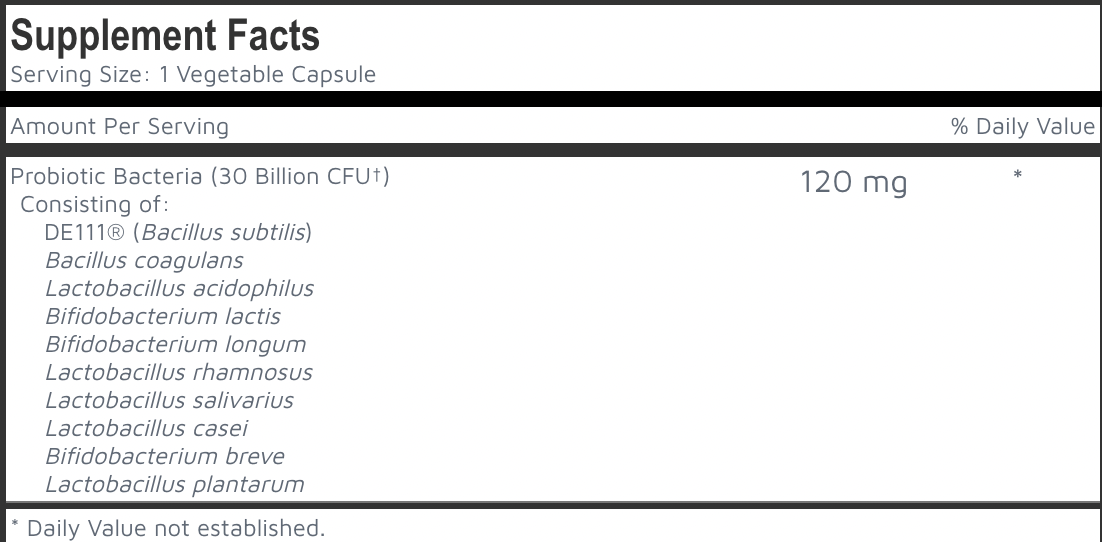Select the Lactobacillus acidophilus entry
The width and height of the screenshot is (1102, 542).
[179, 289]
